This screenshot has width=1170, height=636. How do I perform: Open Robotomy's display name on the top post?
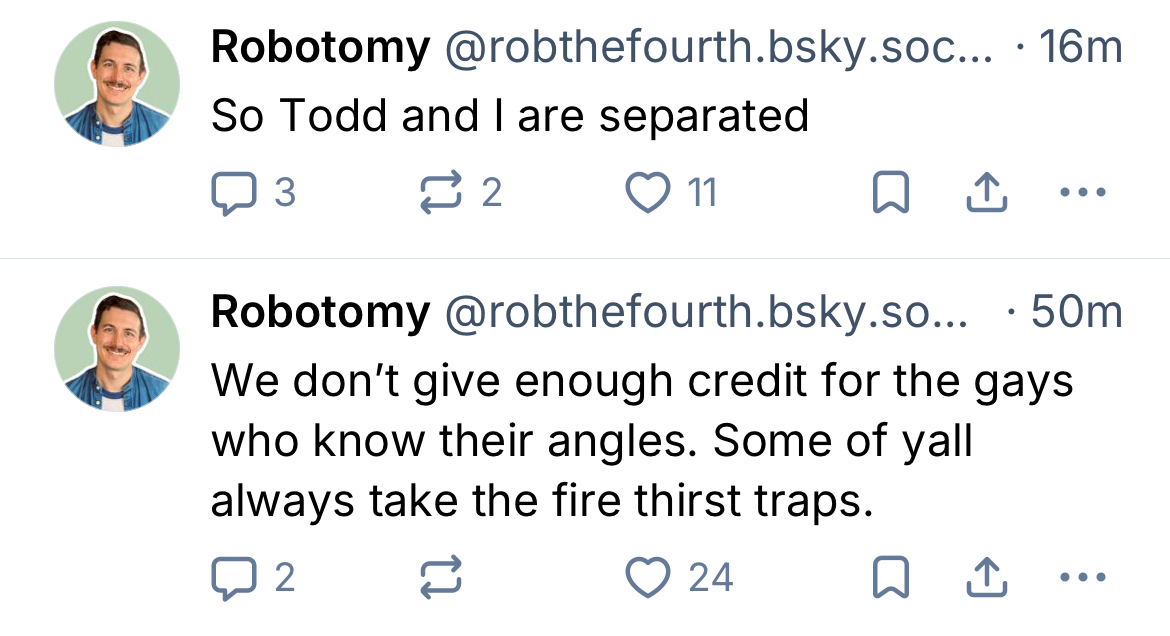(x=320, y=48)
